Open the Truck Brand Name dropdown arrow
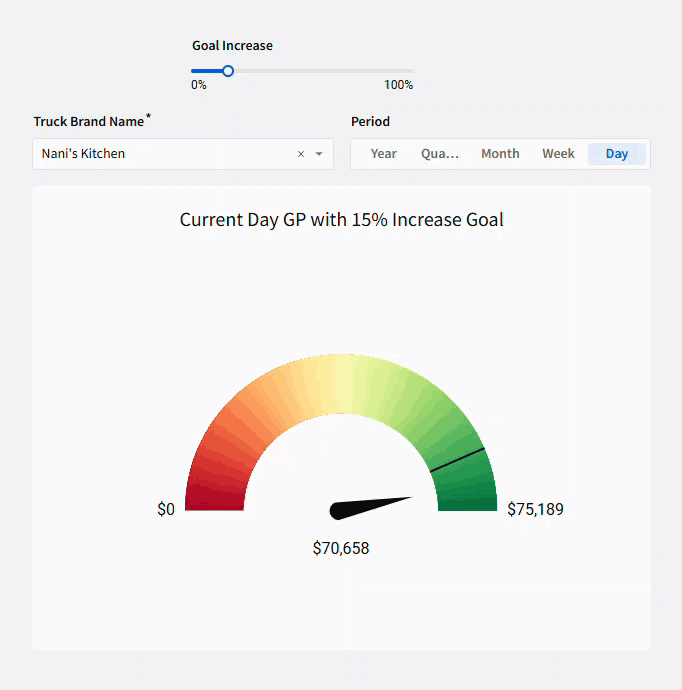Image resolution: width=682 pixels, height=690 pixels. [x=319, y=154]
